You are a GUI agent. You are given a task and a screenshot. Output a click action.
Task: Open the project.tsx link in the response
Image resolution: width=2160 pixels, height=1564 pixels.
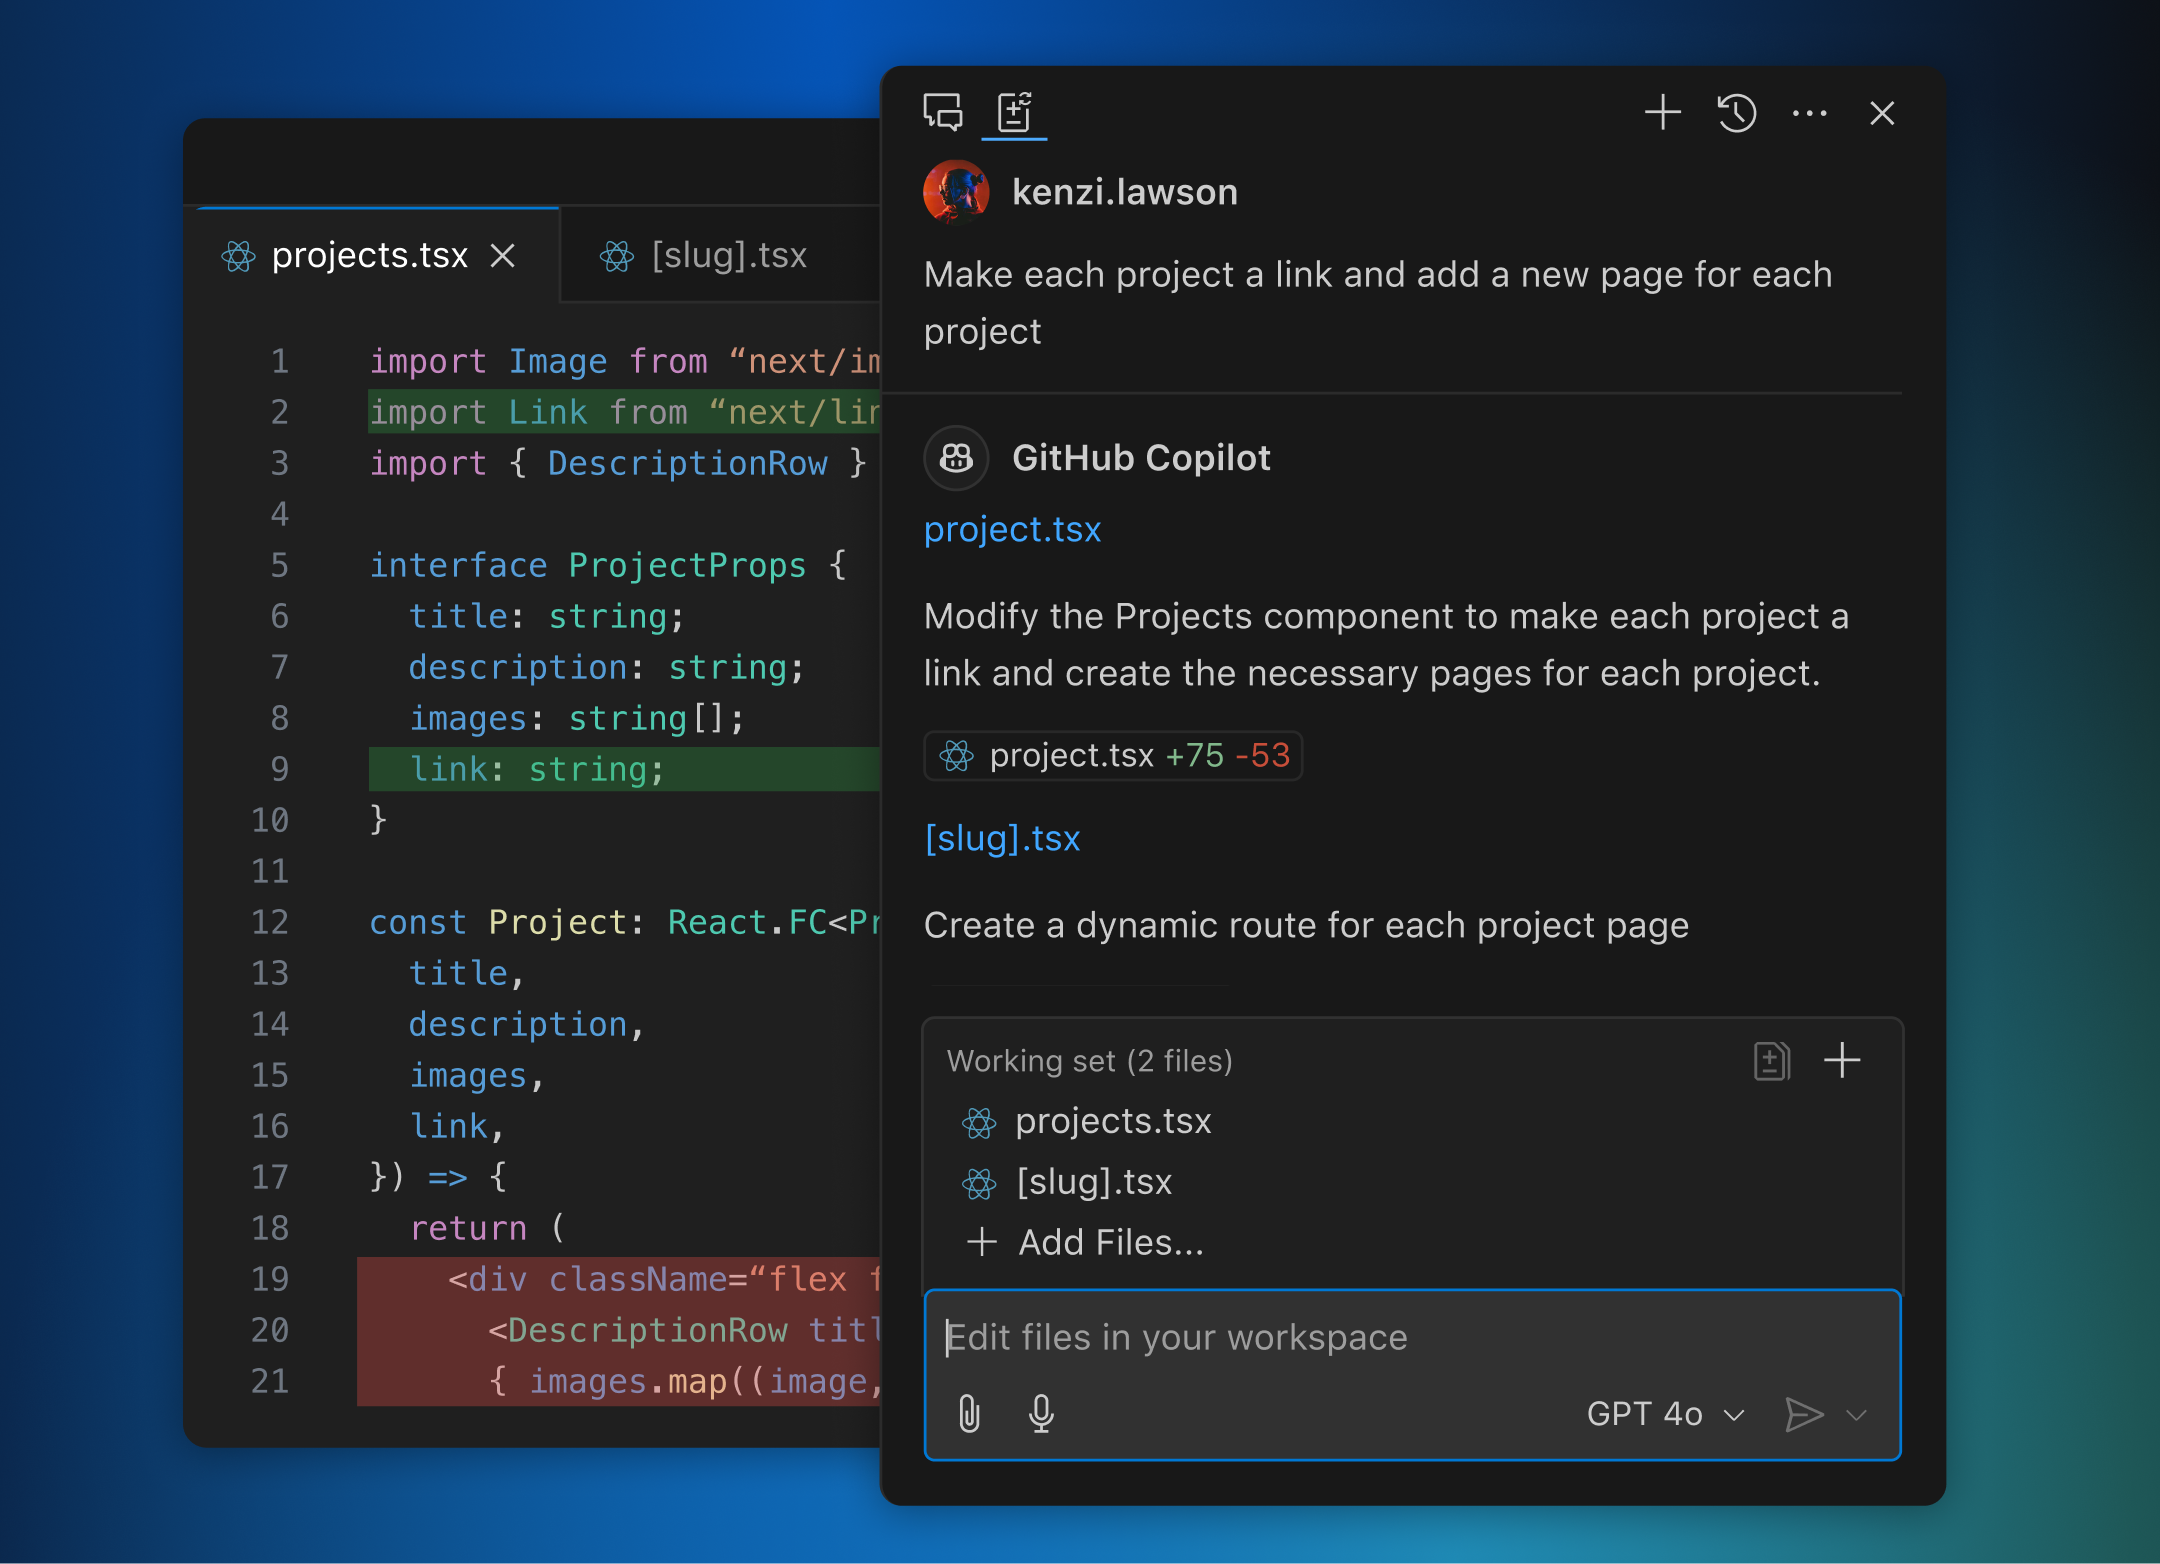tap(1012, 529)
